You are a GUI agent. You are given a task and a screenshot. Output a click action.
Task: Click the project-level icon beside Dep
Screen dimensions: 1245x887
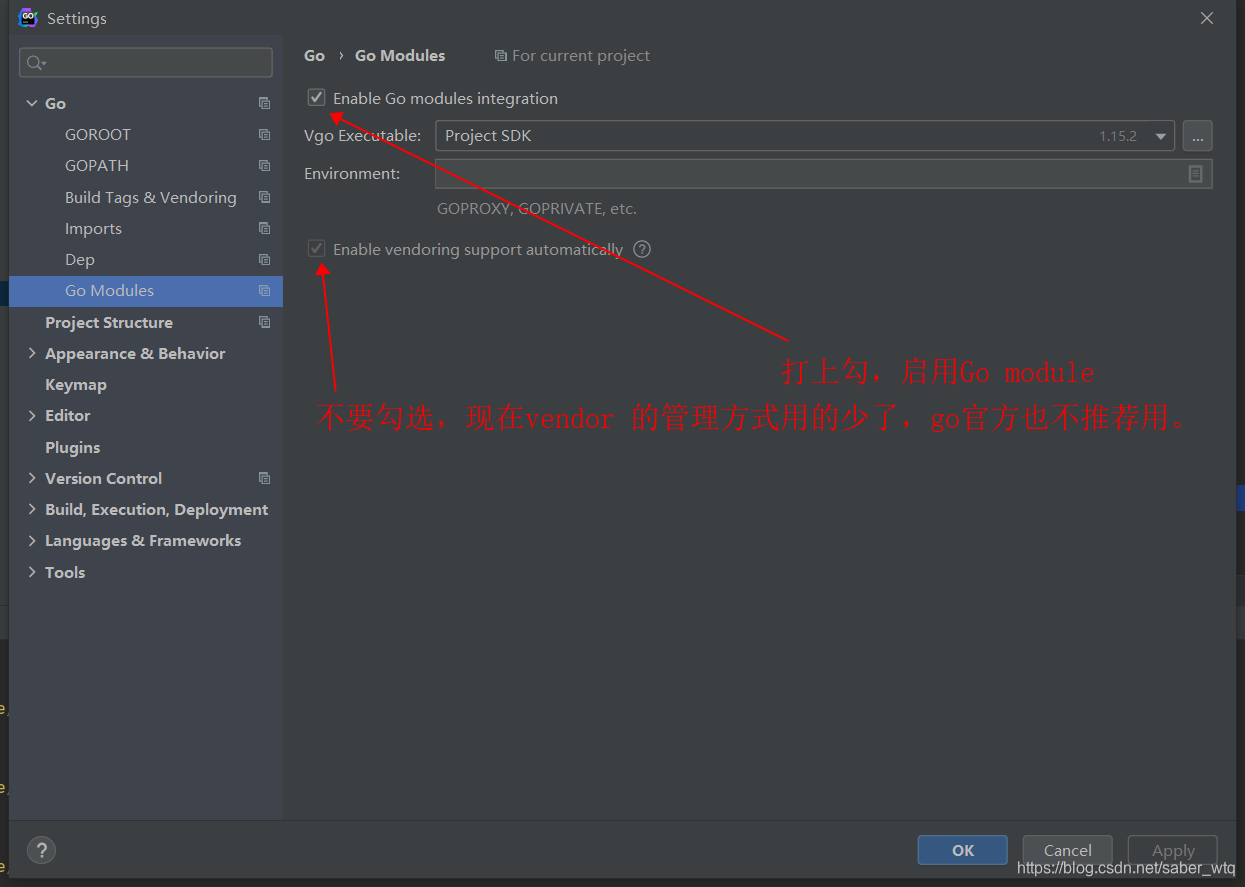click(264, 259)
